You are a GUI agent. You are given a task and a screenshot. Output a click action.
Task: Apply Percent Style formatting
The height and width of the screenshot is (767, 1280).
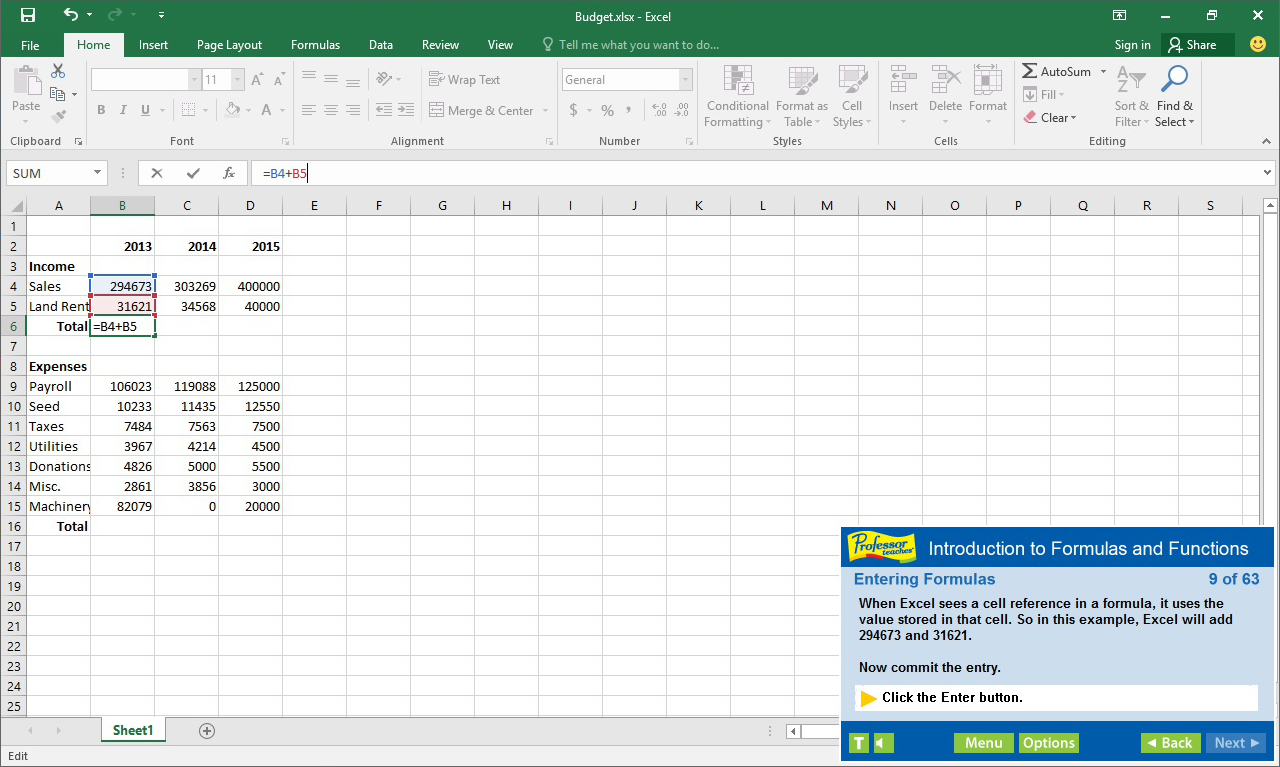pyautogui.click(x=607, y=110)
